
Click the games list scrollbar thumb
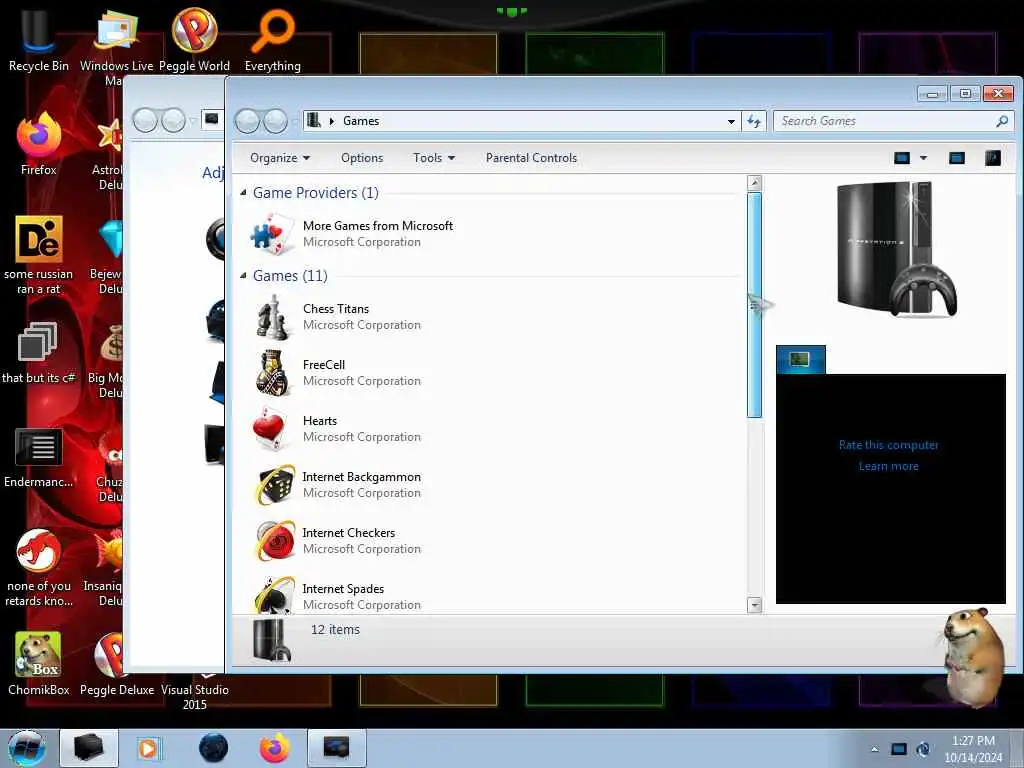pos(754,305)
